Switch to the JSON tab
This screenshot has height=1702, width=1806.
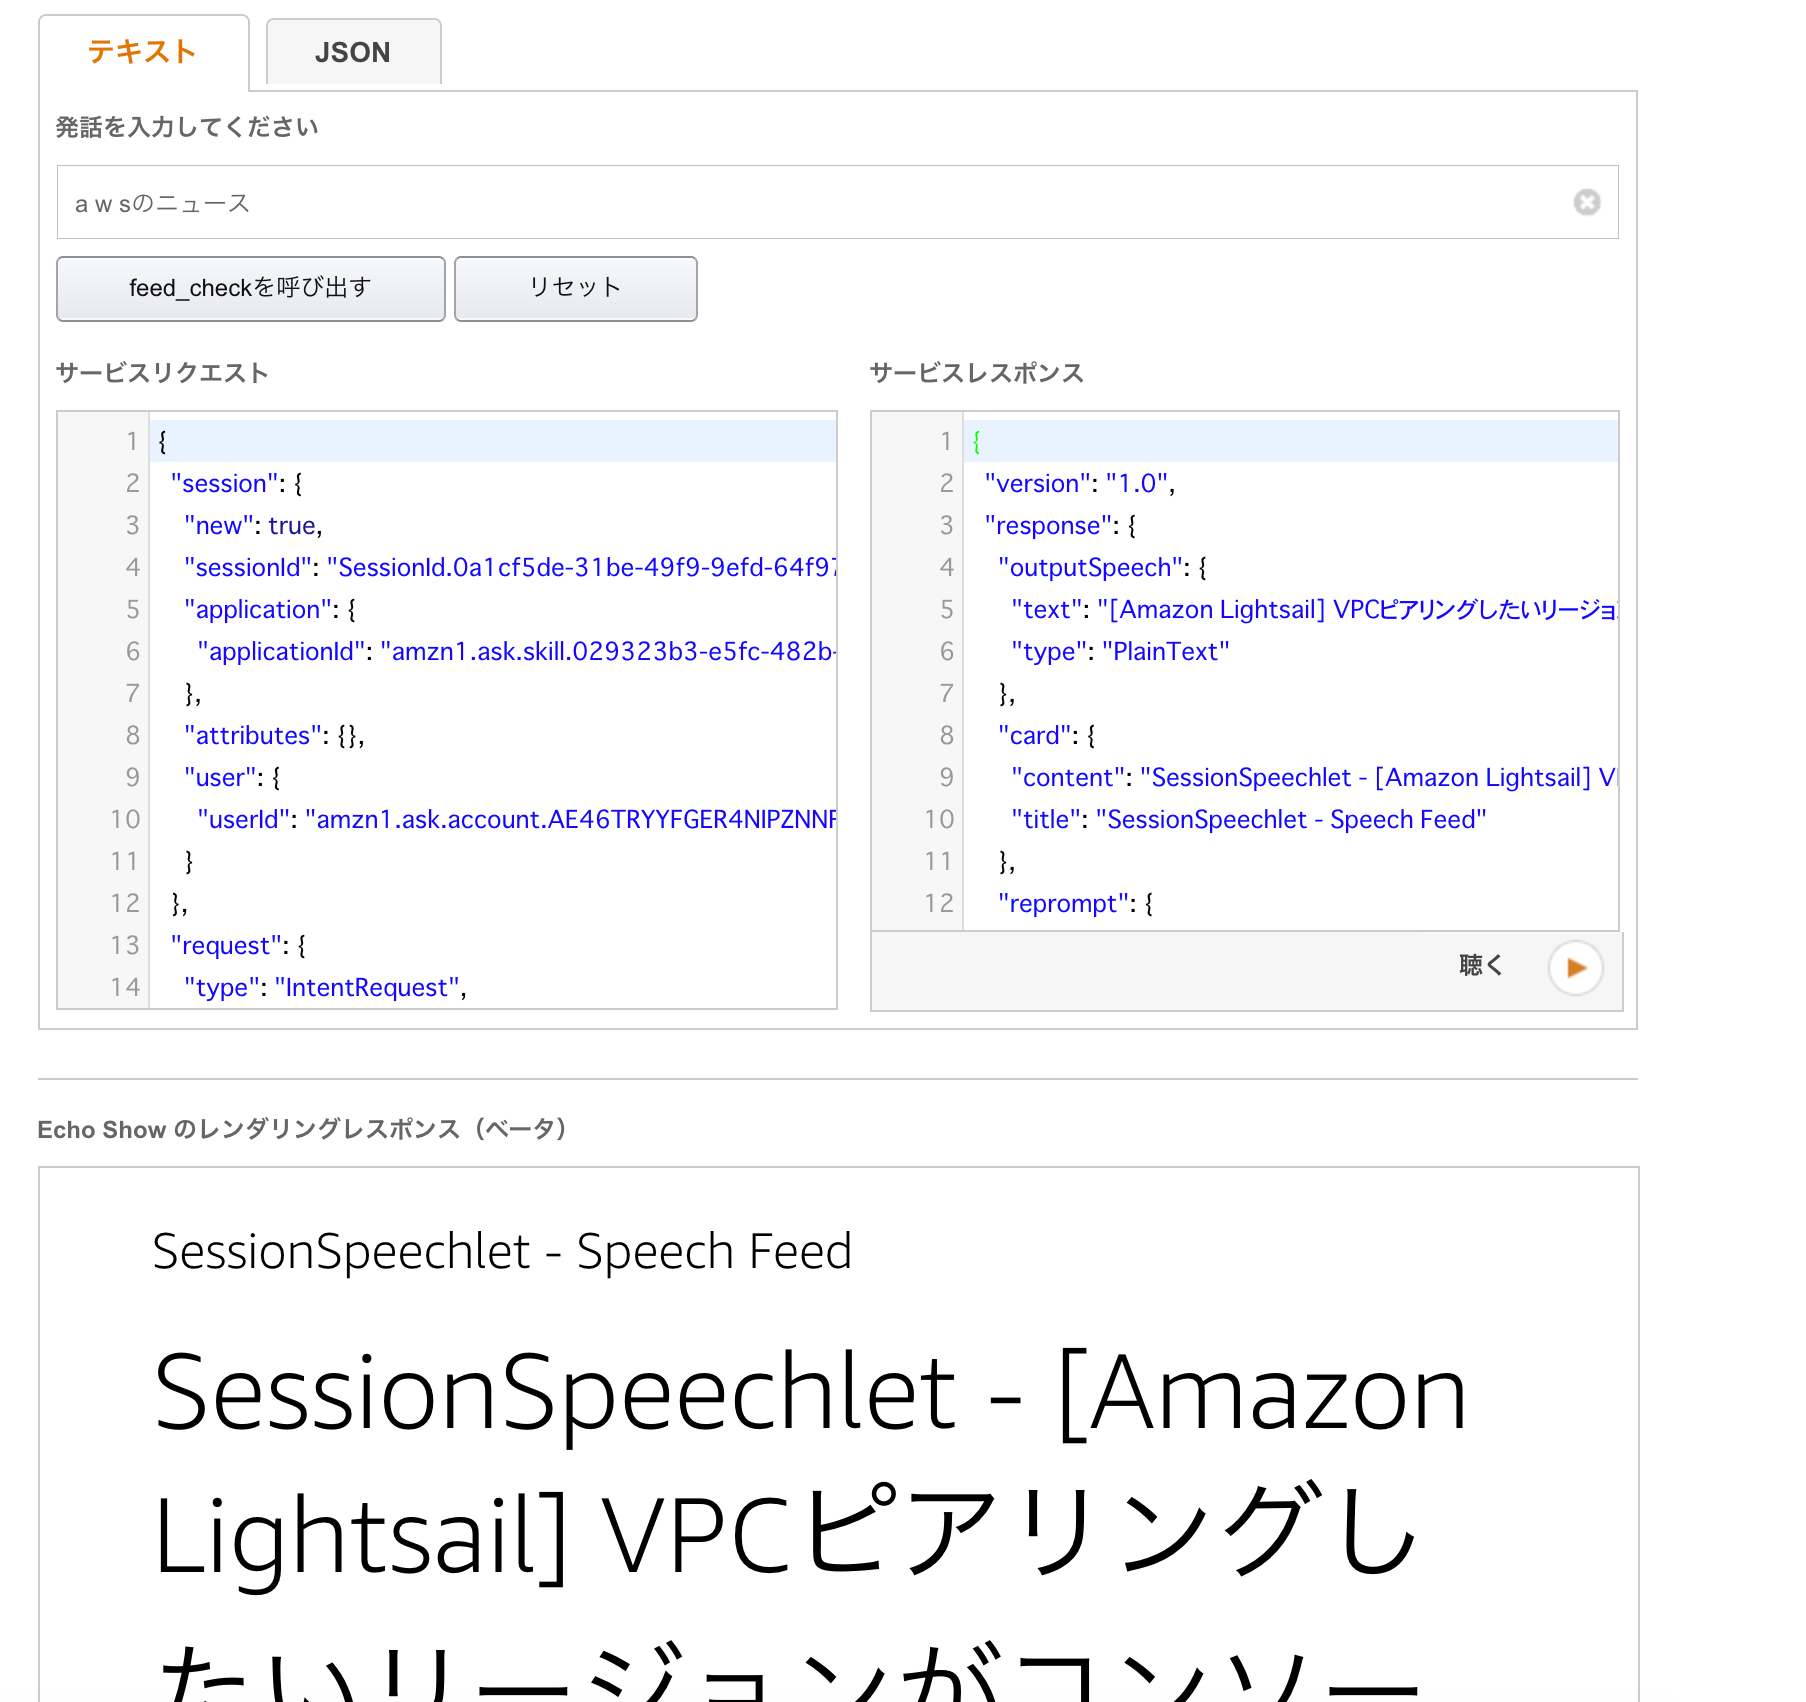tap(353, 52)
